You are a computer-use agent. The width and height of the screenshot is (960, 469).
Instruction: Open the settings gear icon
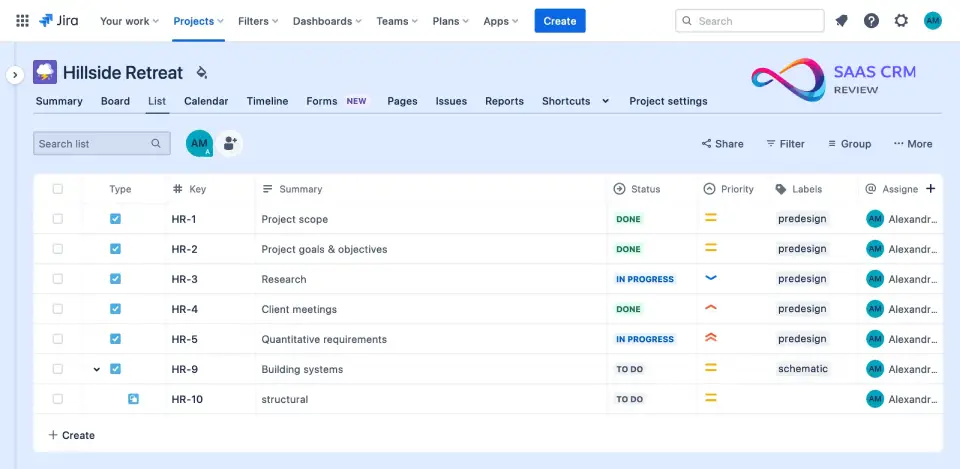pos(901,21)
